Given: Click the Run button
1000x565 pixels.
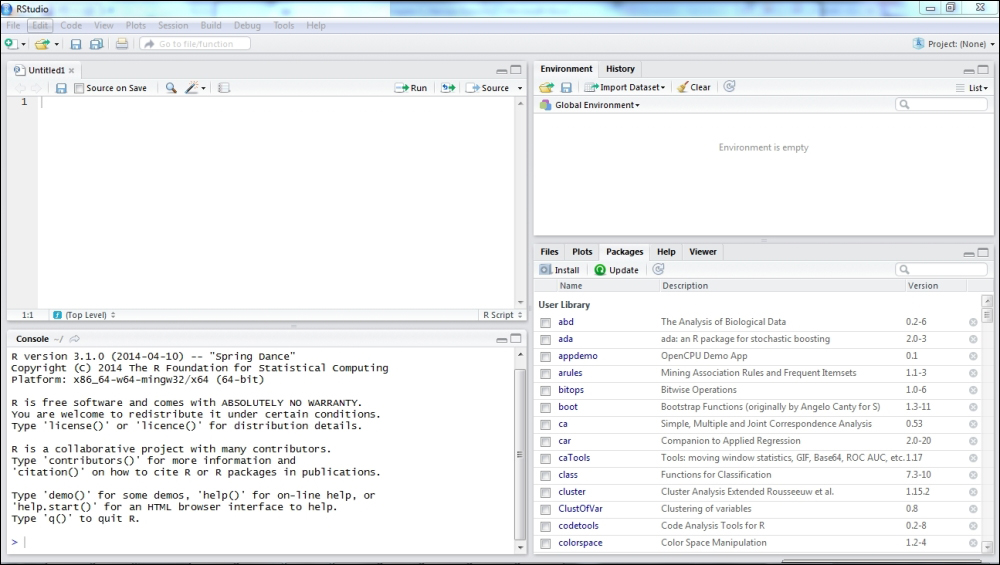Looking at the screenshot, I should (x=411, y=88).
